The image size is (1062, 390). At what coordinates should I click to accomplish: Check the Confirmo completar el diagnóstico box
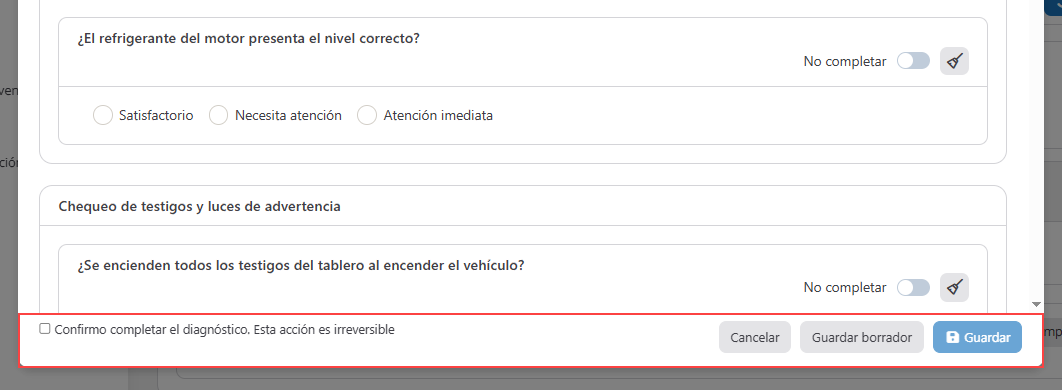tap(45, 329)
